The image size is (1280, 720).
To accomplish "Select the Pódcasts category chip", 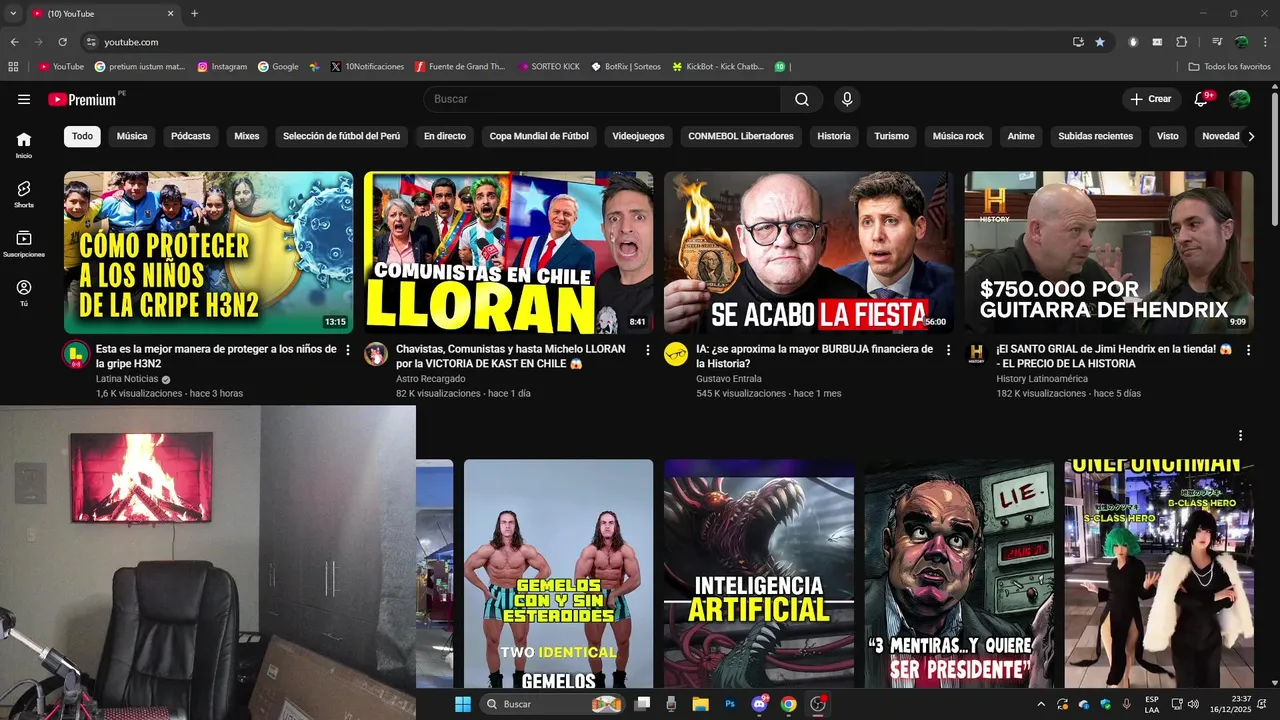I will [190, 136].
